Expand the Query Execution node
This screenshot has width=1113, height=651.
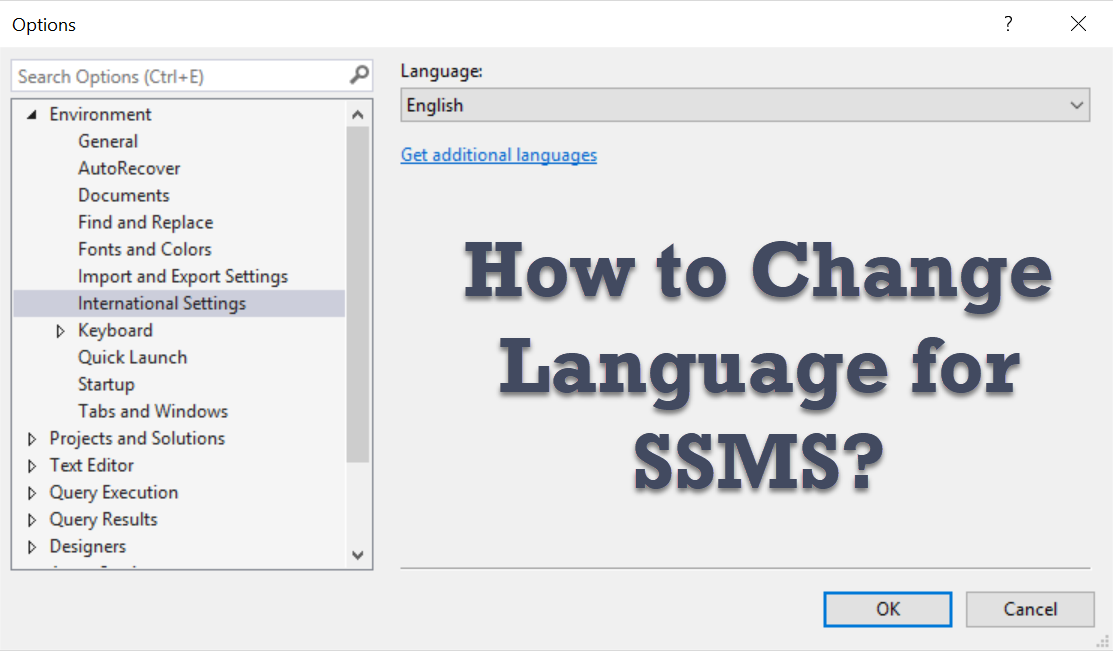click(32, 493)
